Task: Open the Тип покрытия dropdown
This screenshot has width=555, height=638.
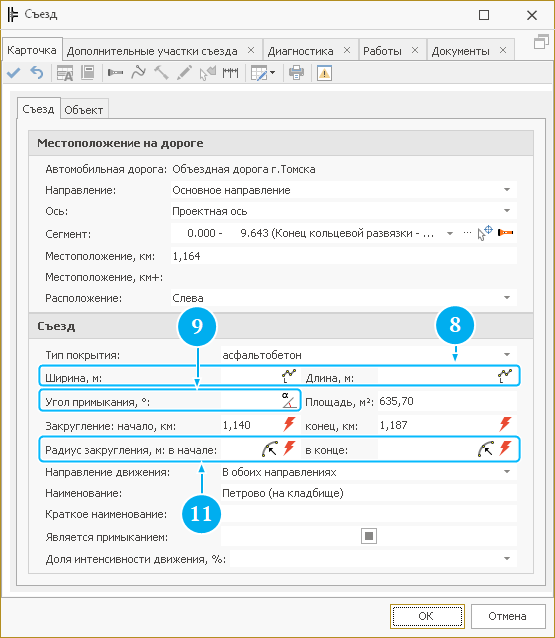Action: (507, 355)
